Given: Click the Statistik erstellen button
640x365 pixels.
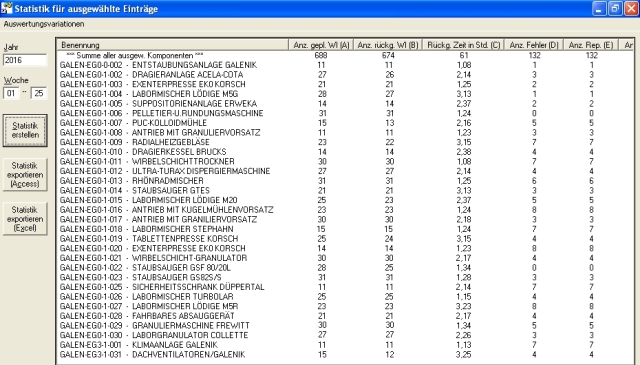Looking at the screenshot, I should [x=25, y=131].
